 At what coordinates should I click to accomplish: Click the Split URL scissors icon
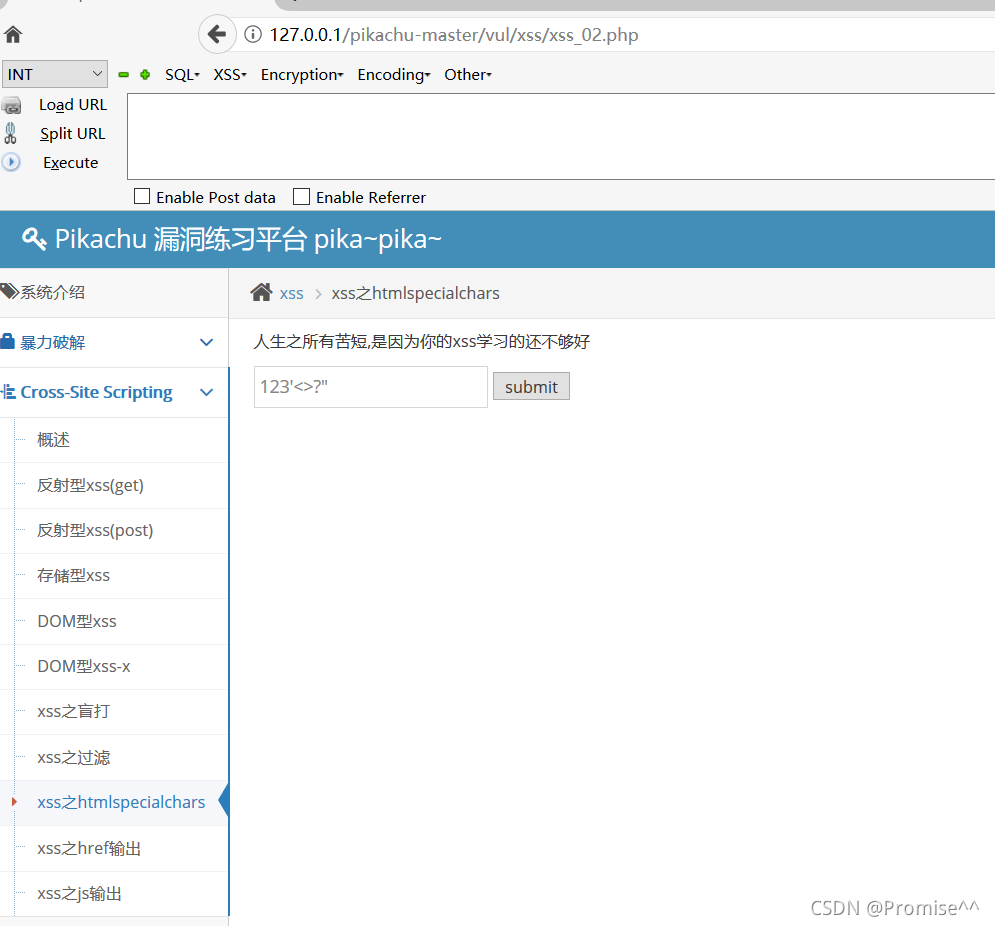point(10,133)
